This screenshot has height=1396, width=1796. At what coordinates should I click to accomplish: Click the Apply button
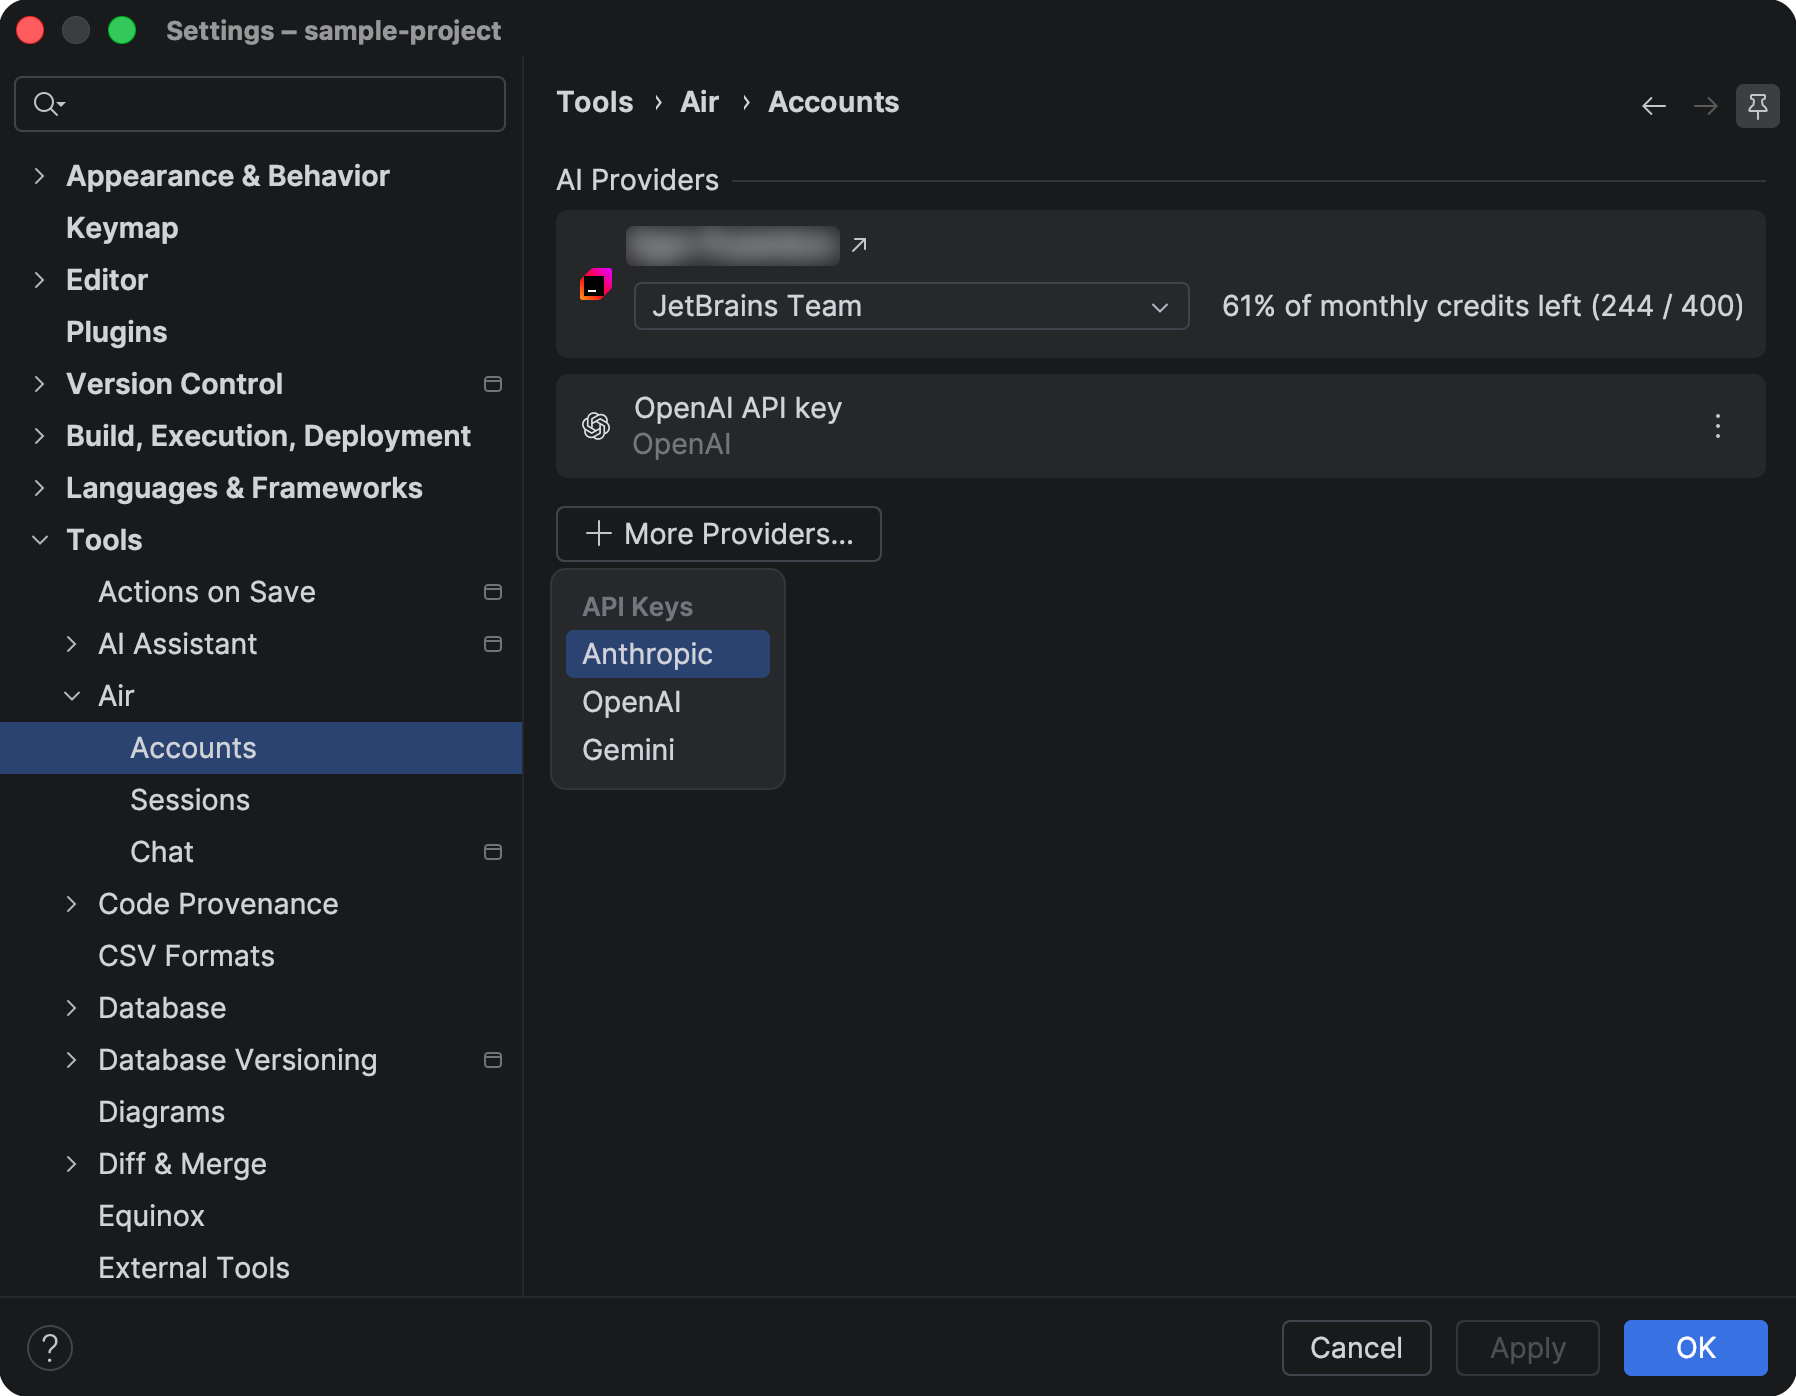(x=1528, y=1348)
